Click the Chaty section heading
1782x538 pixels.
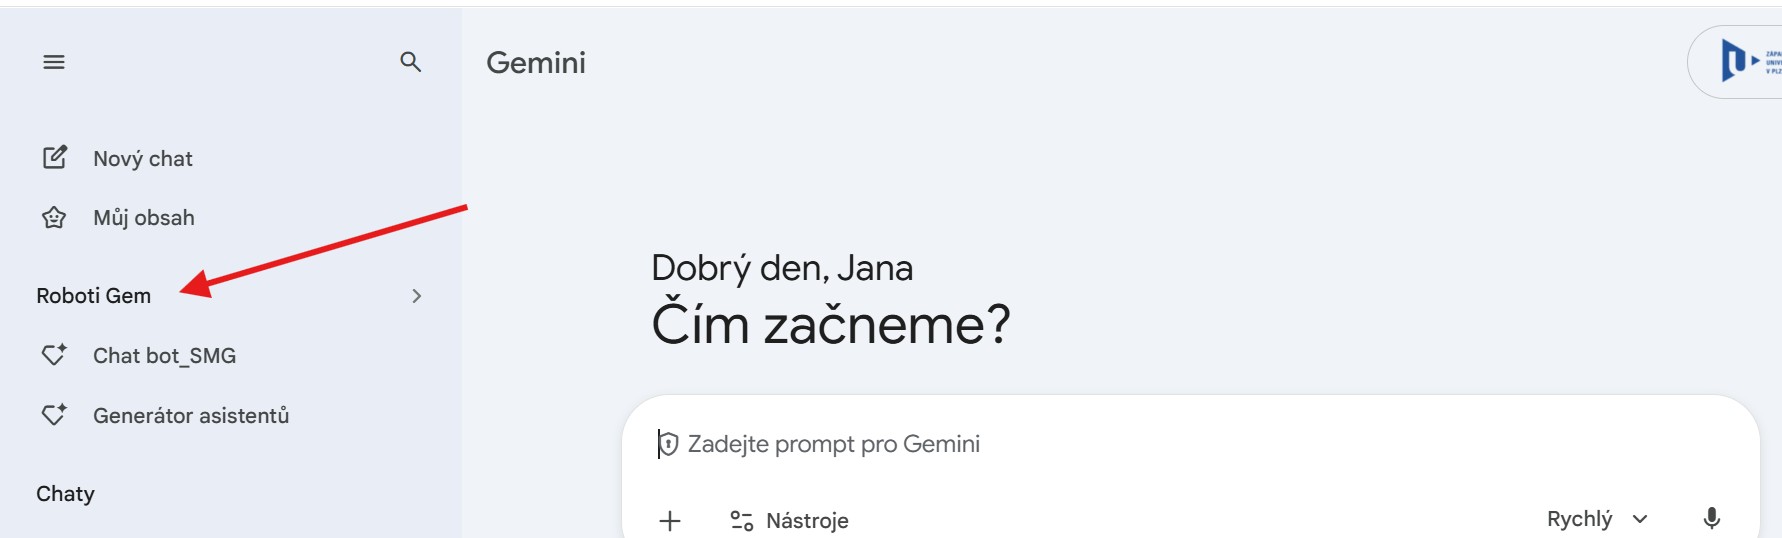[66, 494]
